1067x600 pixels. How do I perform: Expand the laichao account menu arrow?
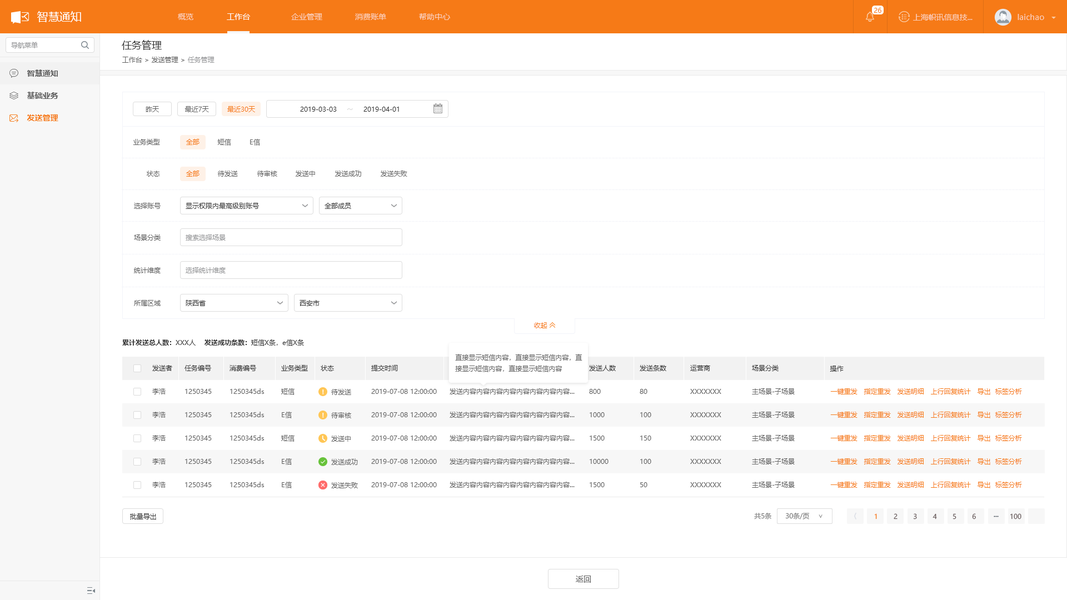pyautogui.click(x=1053, y=18)
